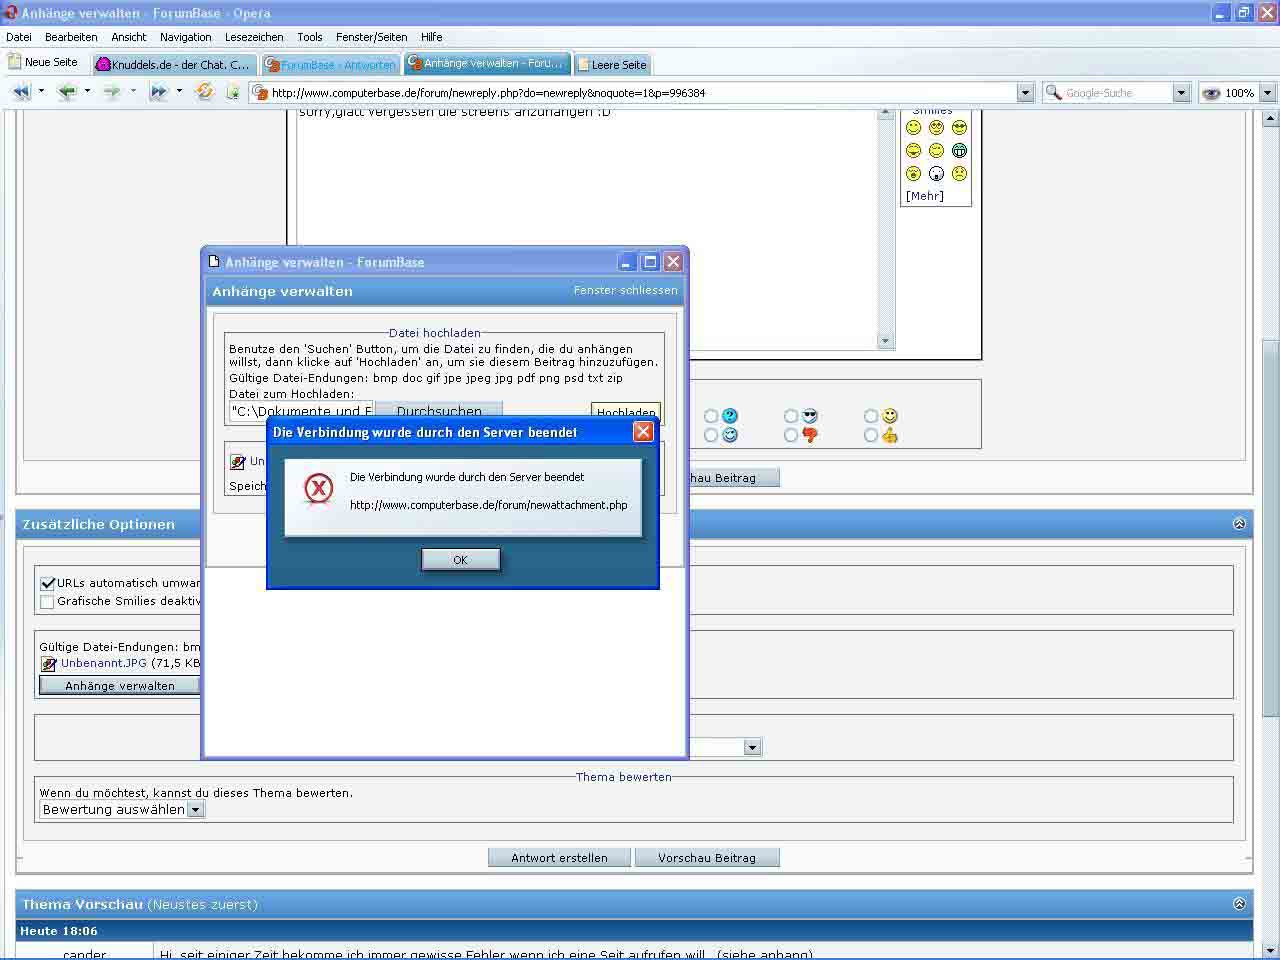Insert the sad frowning smiley
This screenshot has width=1280, height=960.
tap(959, 173)
